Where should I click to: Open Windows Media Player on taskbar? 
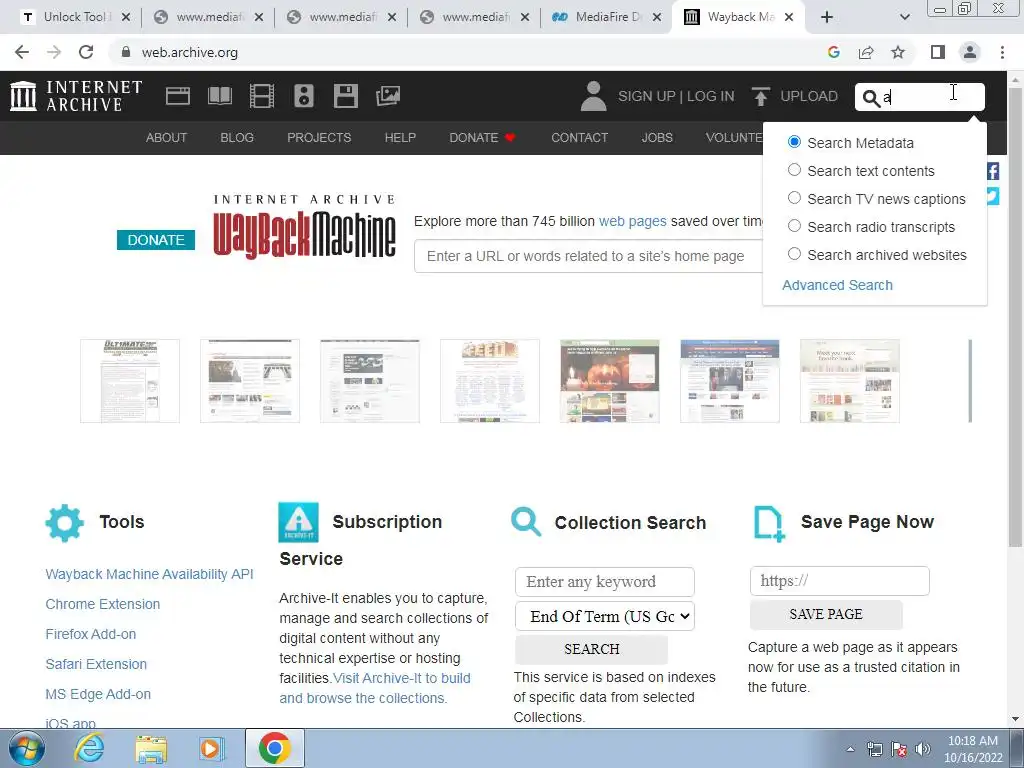pyautogui.click(x=210, y=748)
